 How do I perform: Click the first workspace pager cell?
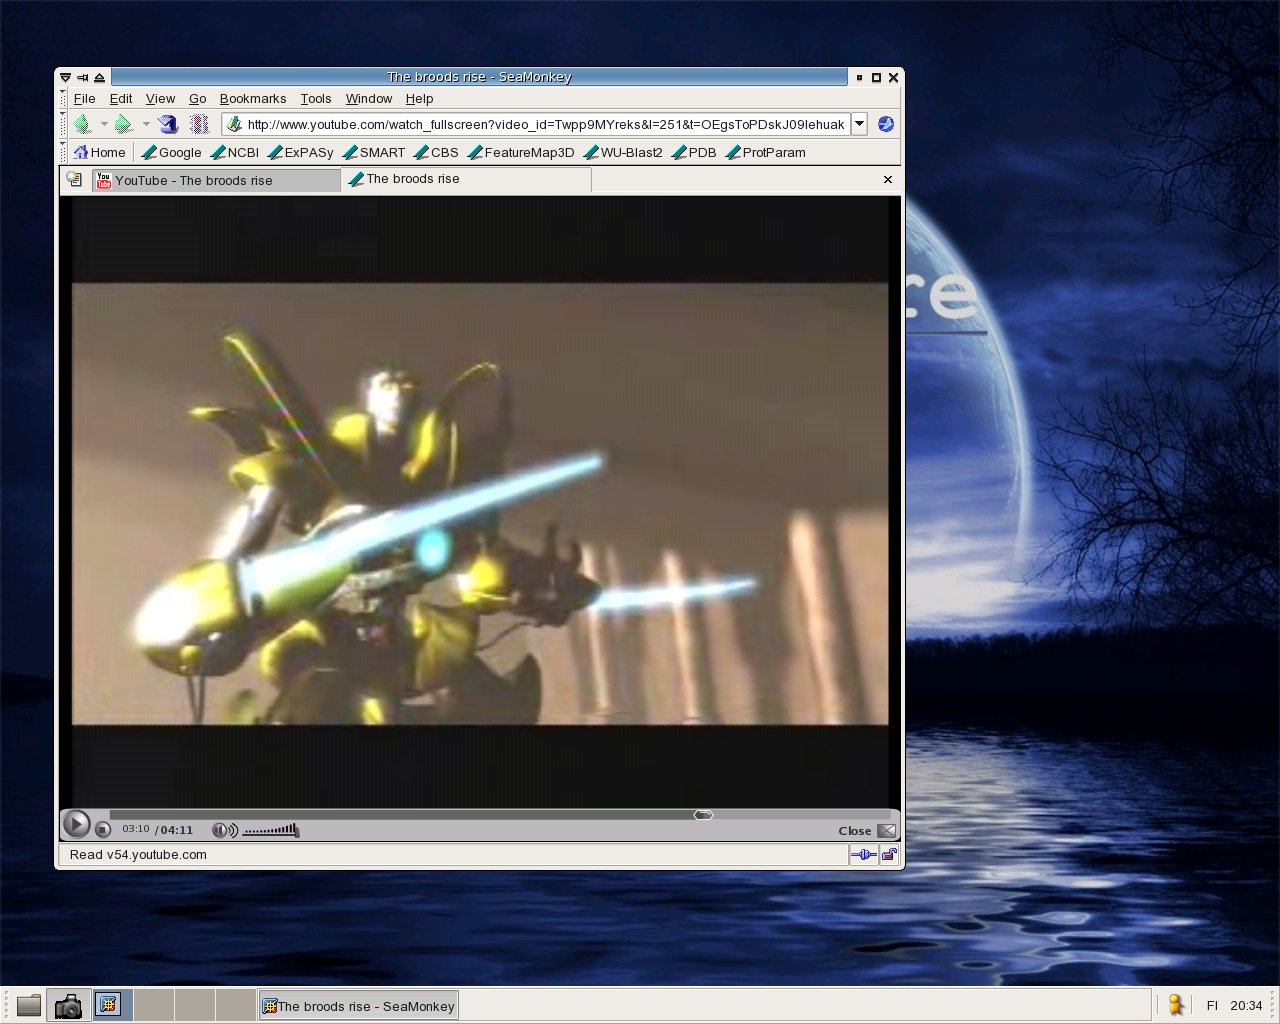click(113, 1005)
